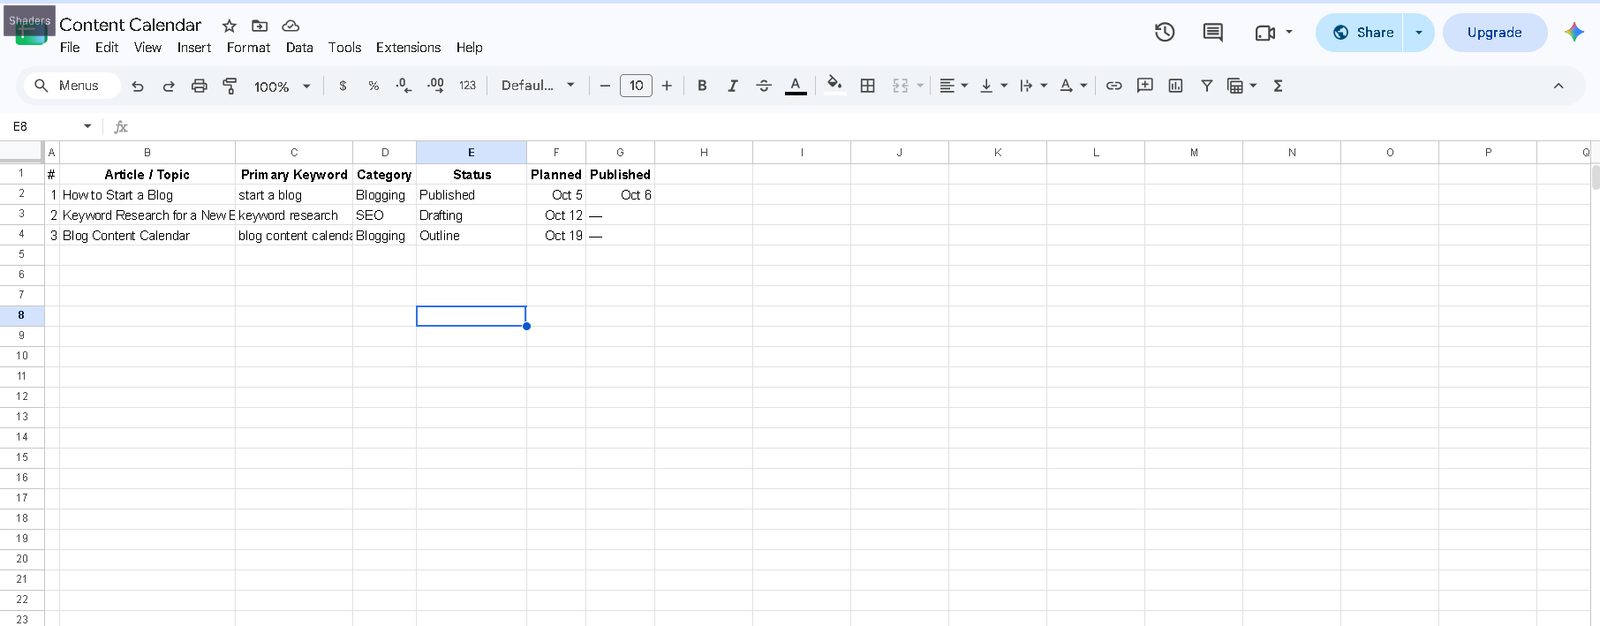Insert chart icon
The image size is (1600, 626).
click(1176, 86)
